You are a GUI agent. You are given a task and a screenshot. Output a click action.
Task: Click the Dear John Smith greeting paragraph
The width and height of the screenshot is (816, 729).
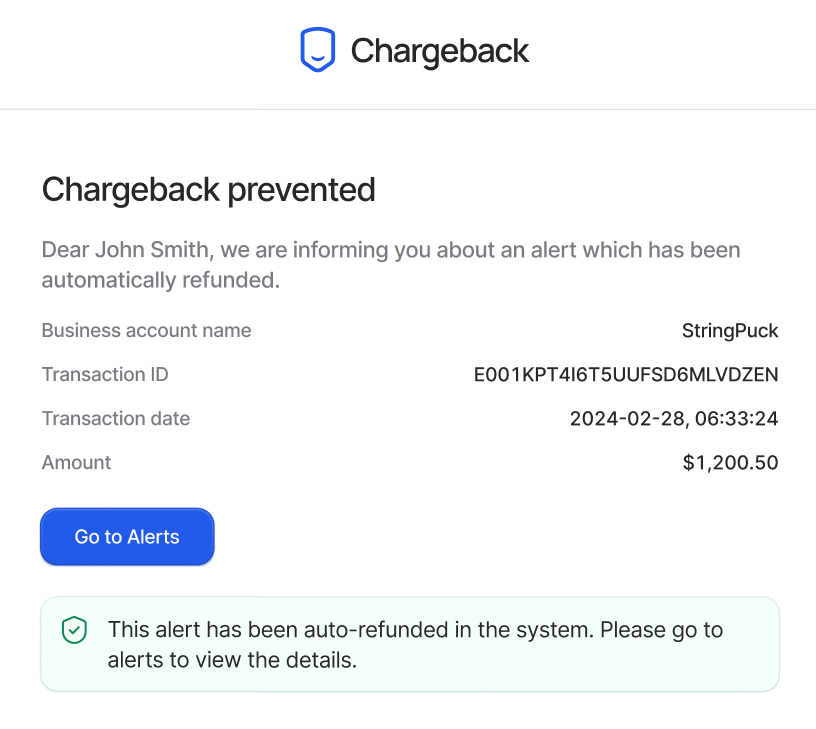click(391, 265)
